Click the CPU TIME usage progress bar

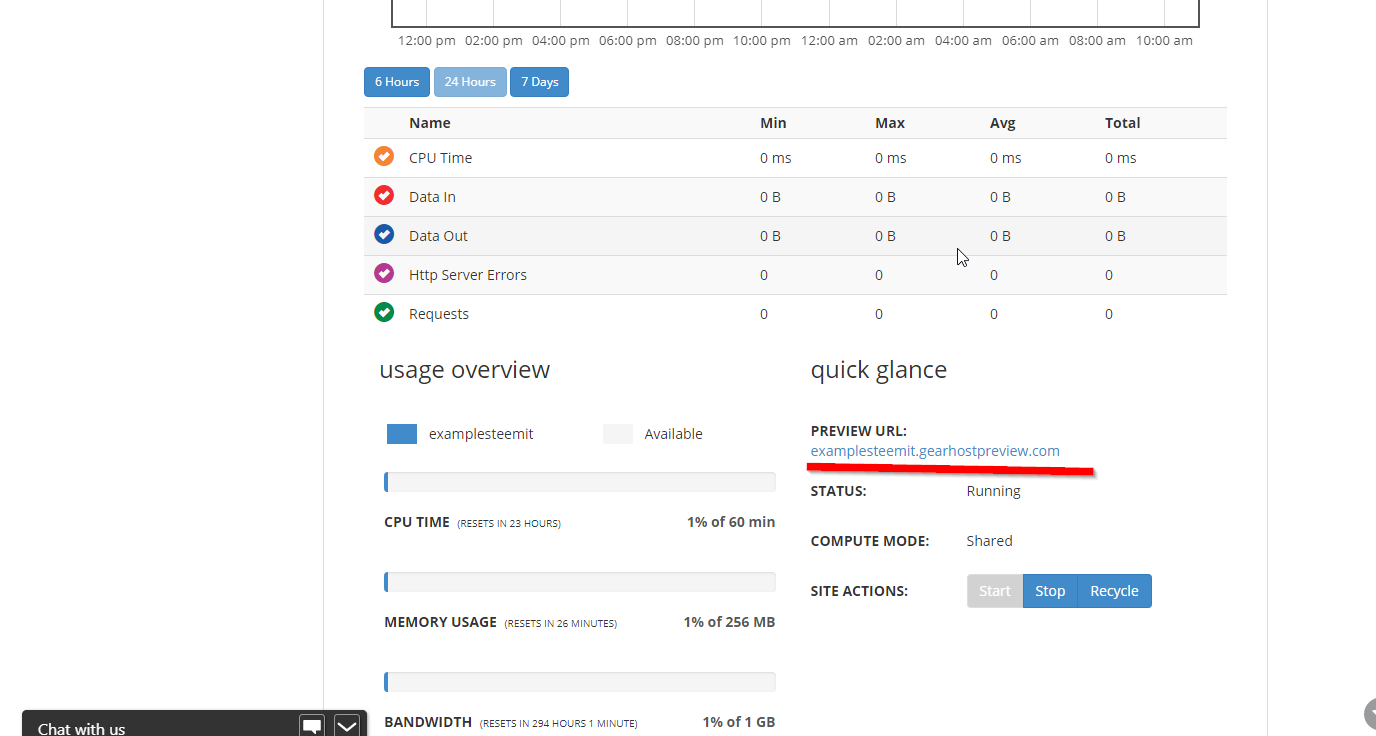[580, 482]
